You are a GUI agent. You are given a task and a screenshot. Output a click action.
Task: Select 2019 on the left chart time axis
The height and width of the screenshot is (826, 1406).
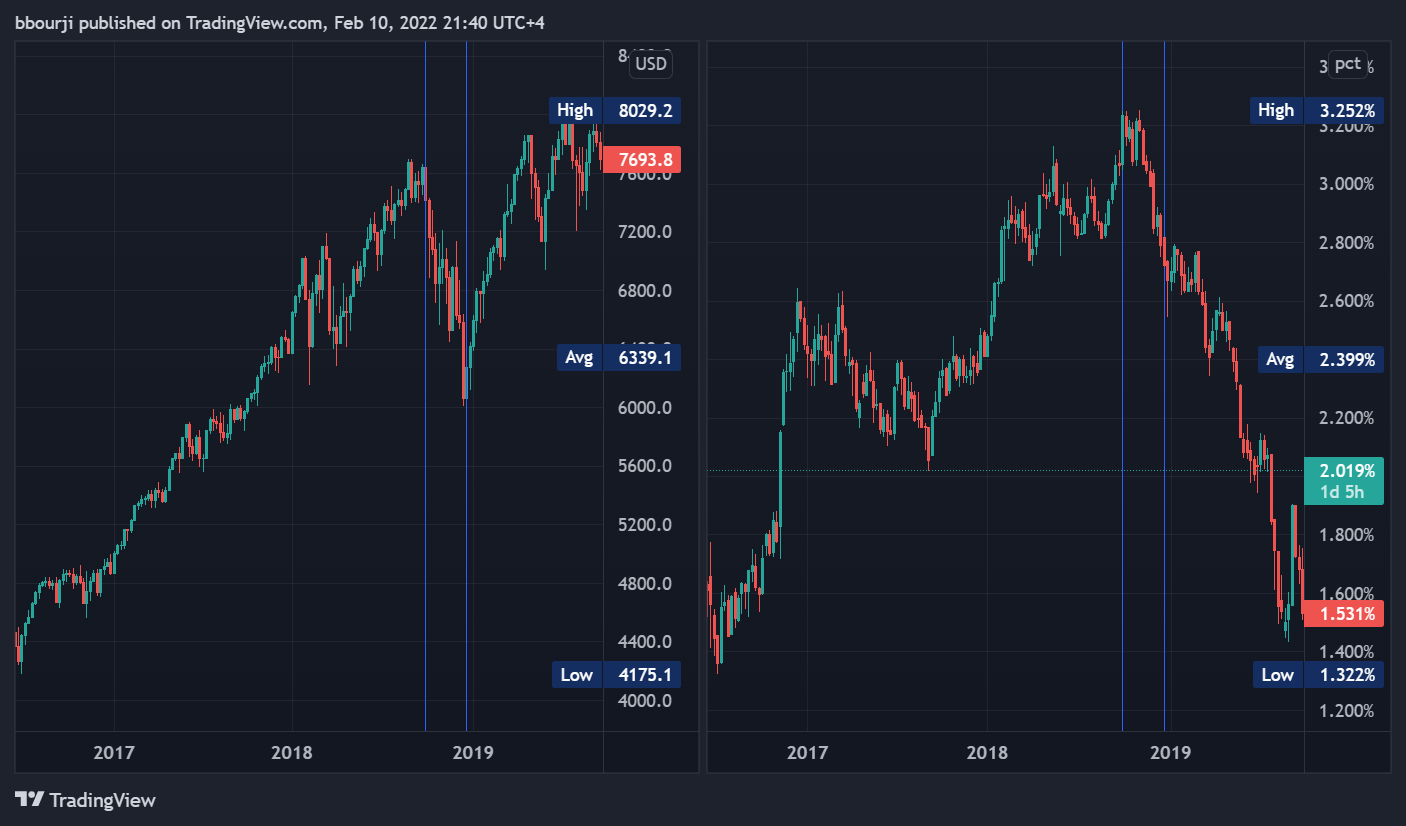coord(473,752)
